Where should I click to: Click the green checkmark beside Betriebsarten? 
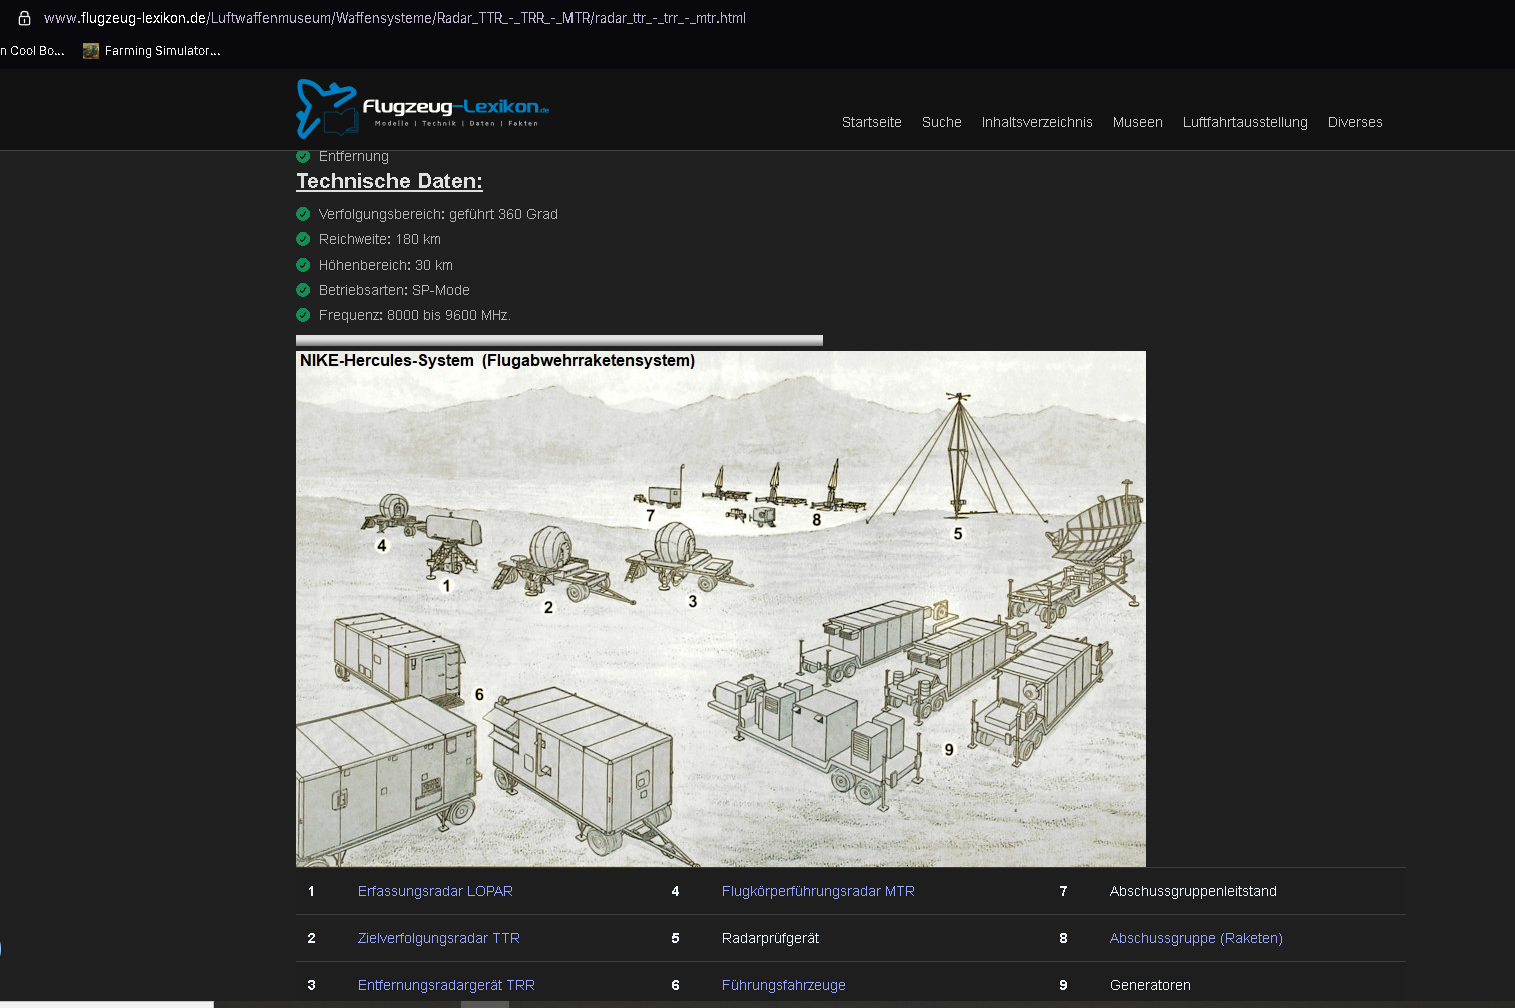[303, 290]
